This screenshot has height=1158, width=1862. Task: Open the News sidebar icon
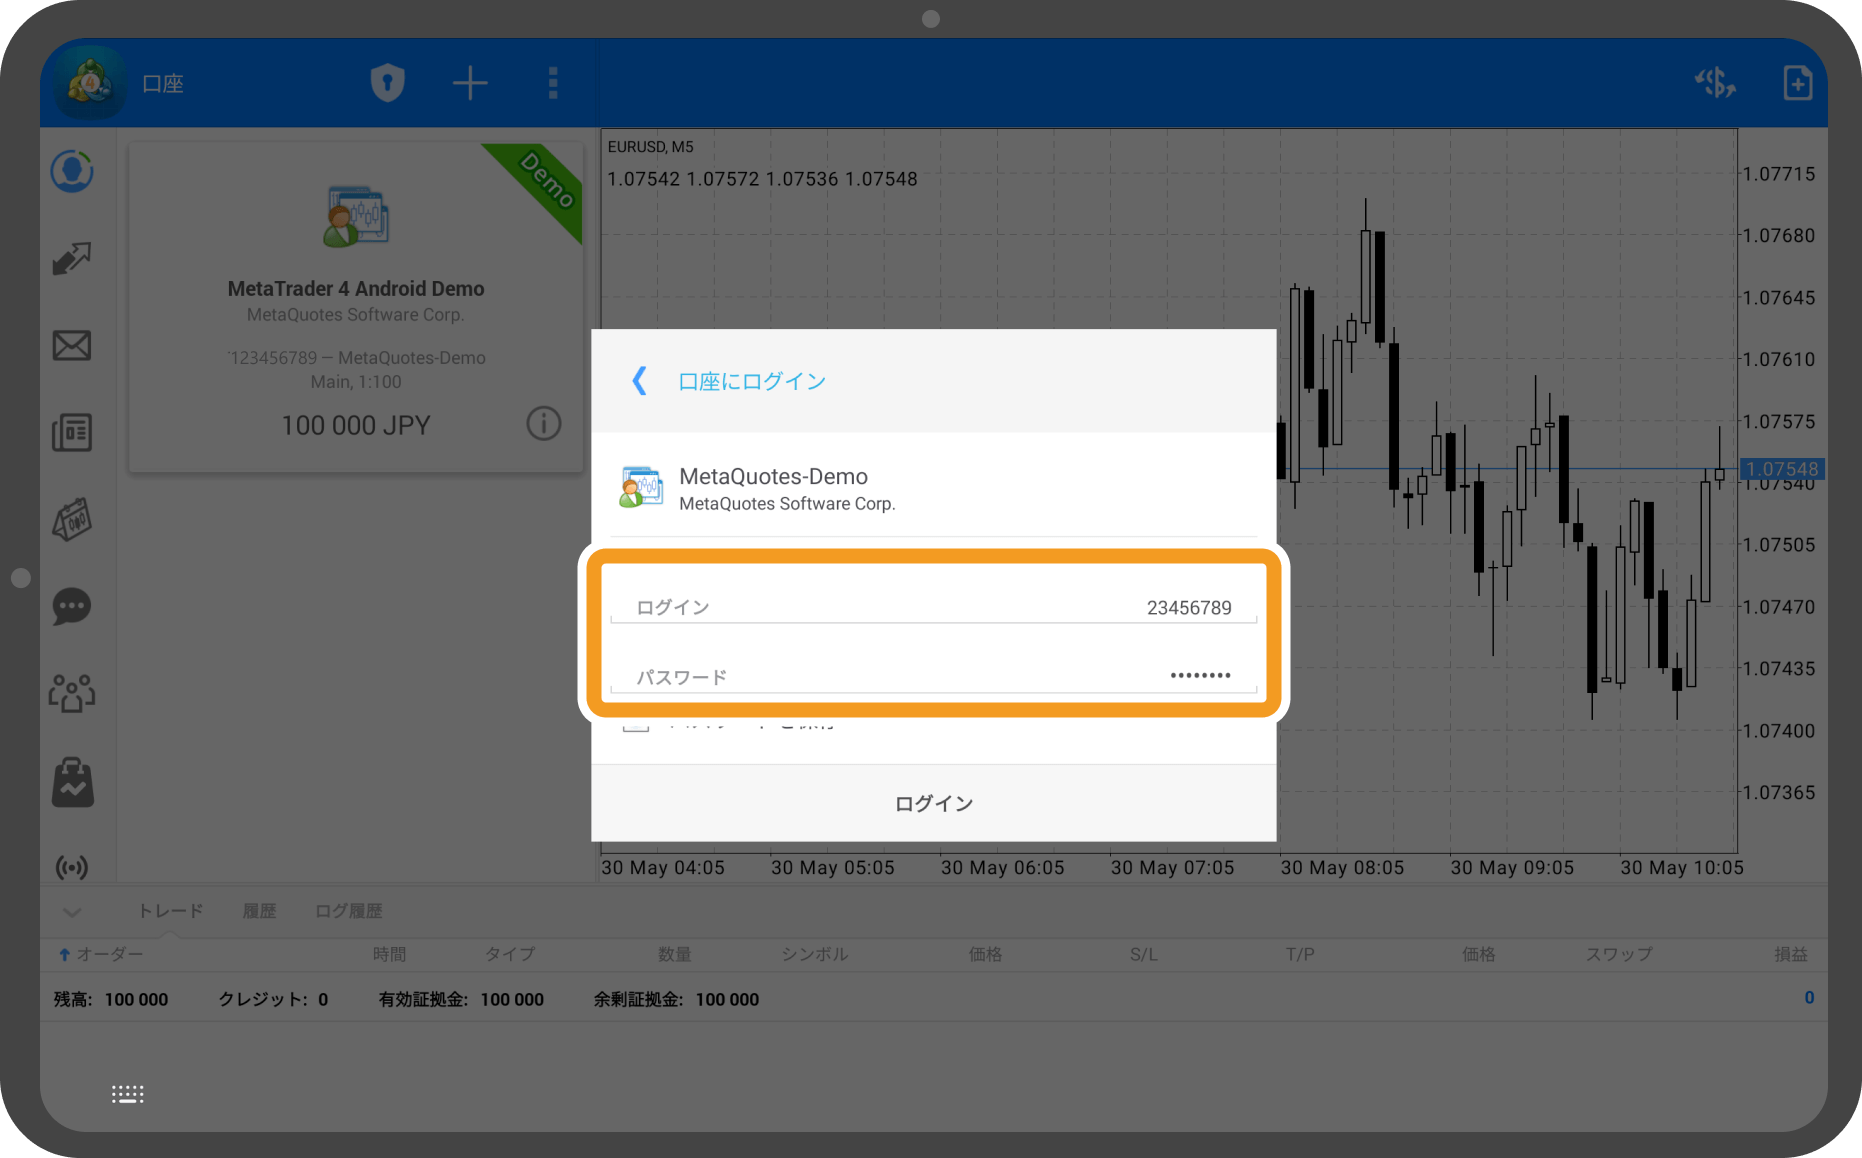click(x=72, y=432)
